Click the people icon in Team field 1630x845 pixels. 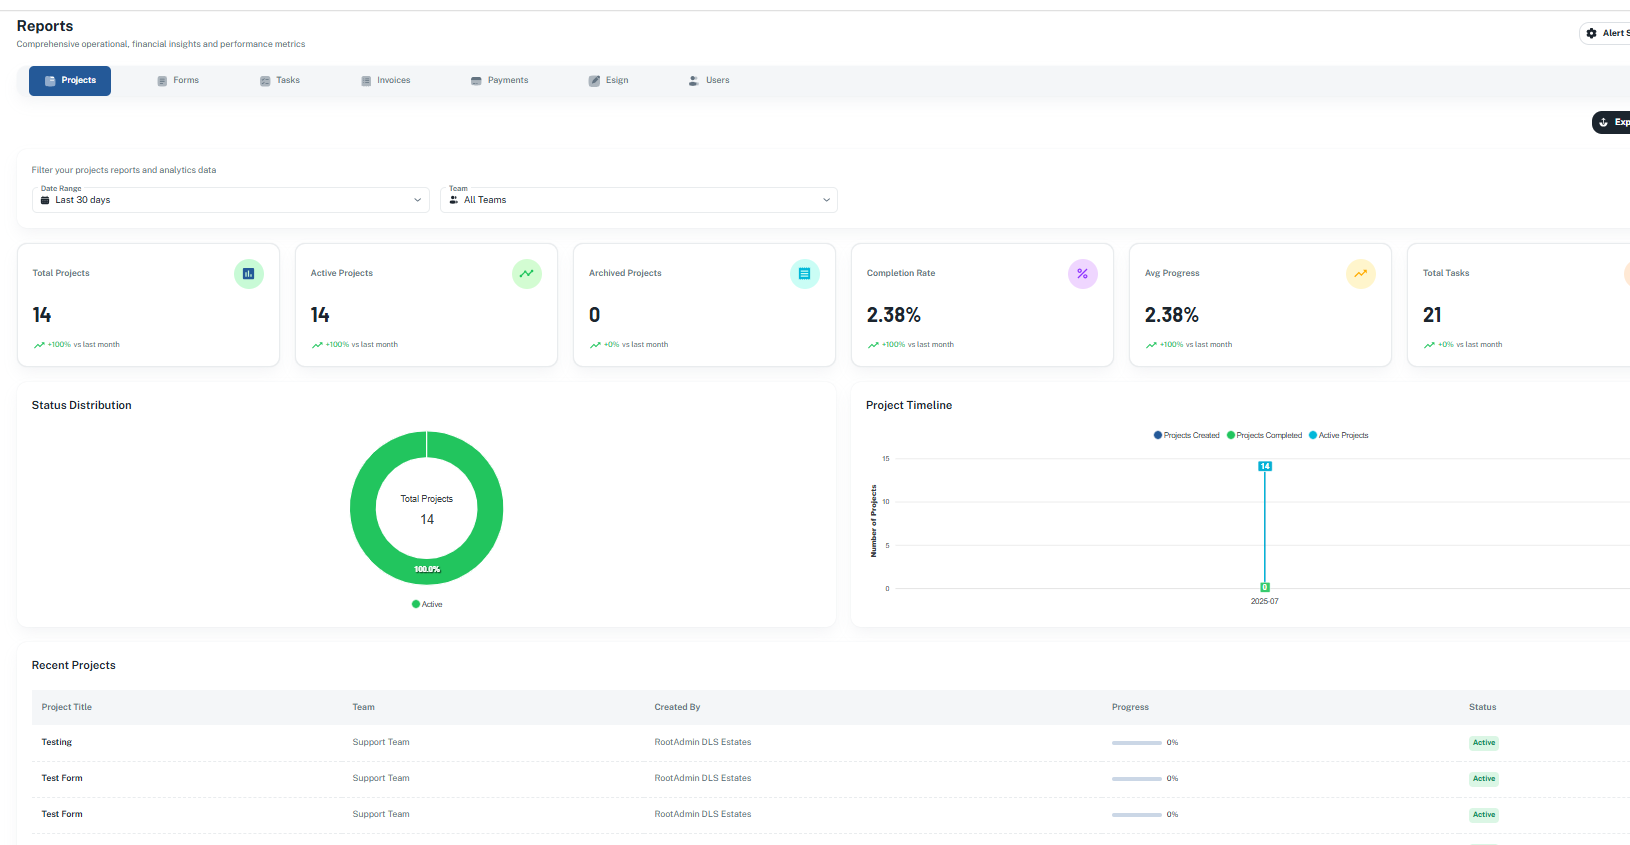point(454,200)
